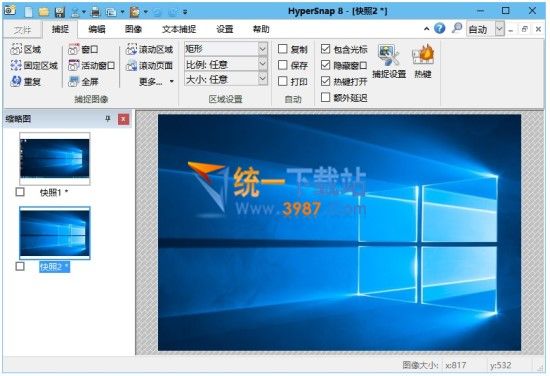Click the magnifier search icon
The height and width of the screenshot is (376, 550).
(456, 28)
